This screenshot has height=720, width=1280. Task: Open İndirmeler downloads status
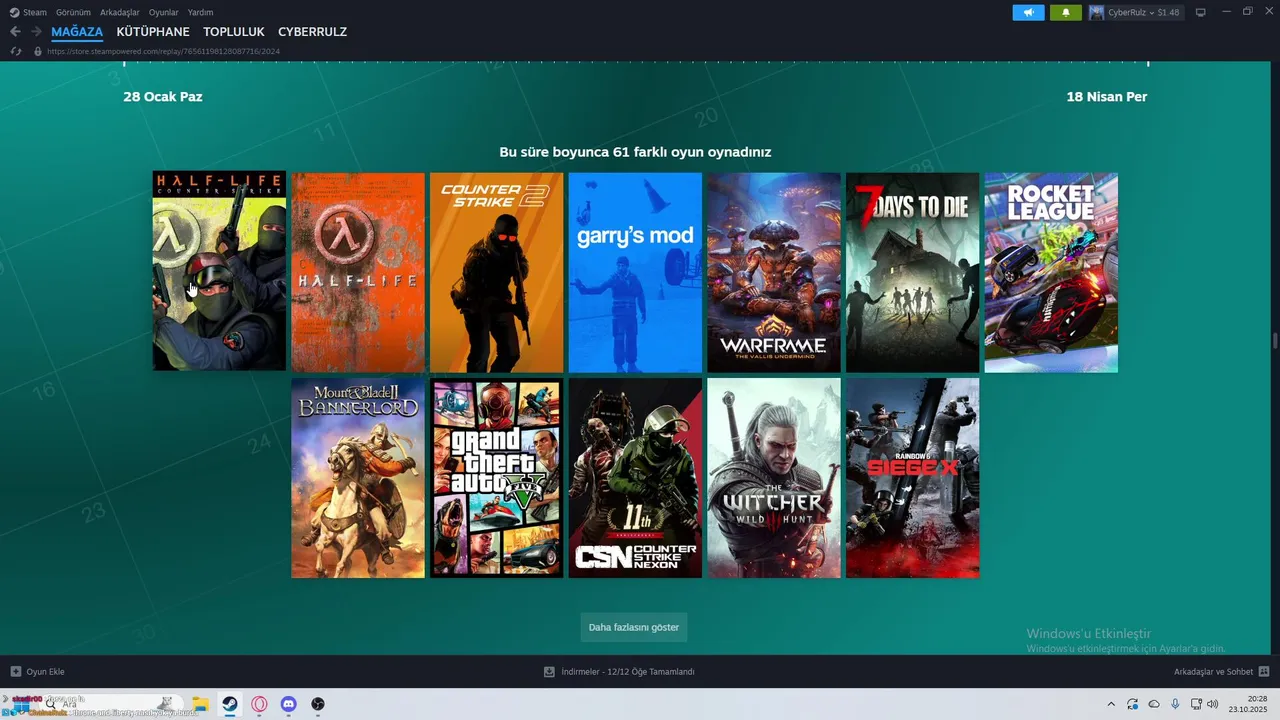(x=619, y=672)
